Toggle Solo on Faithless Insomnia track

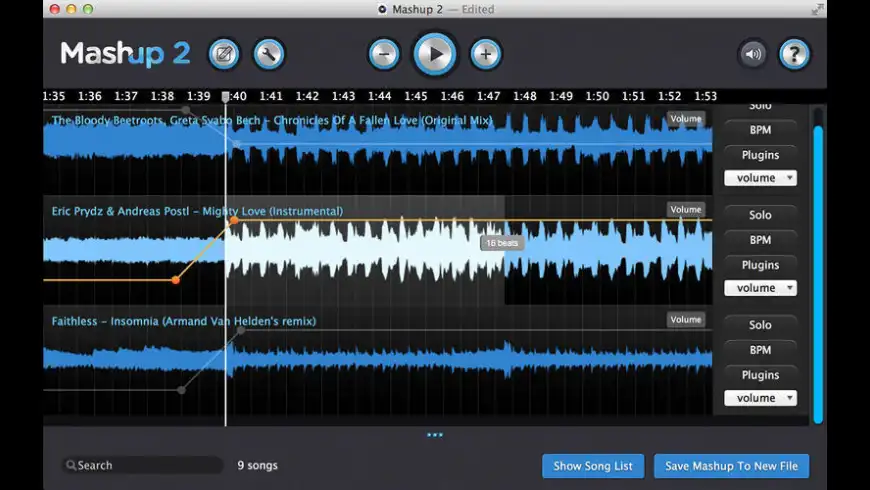760,325
